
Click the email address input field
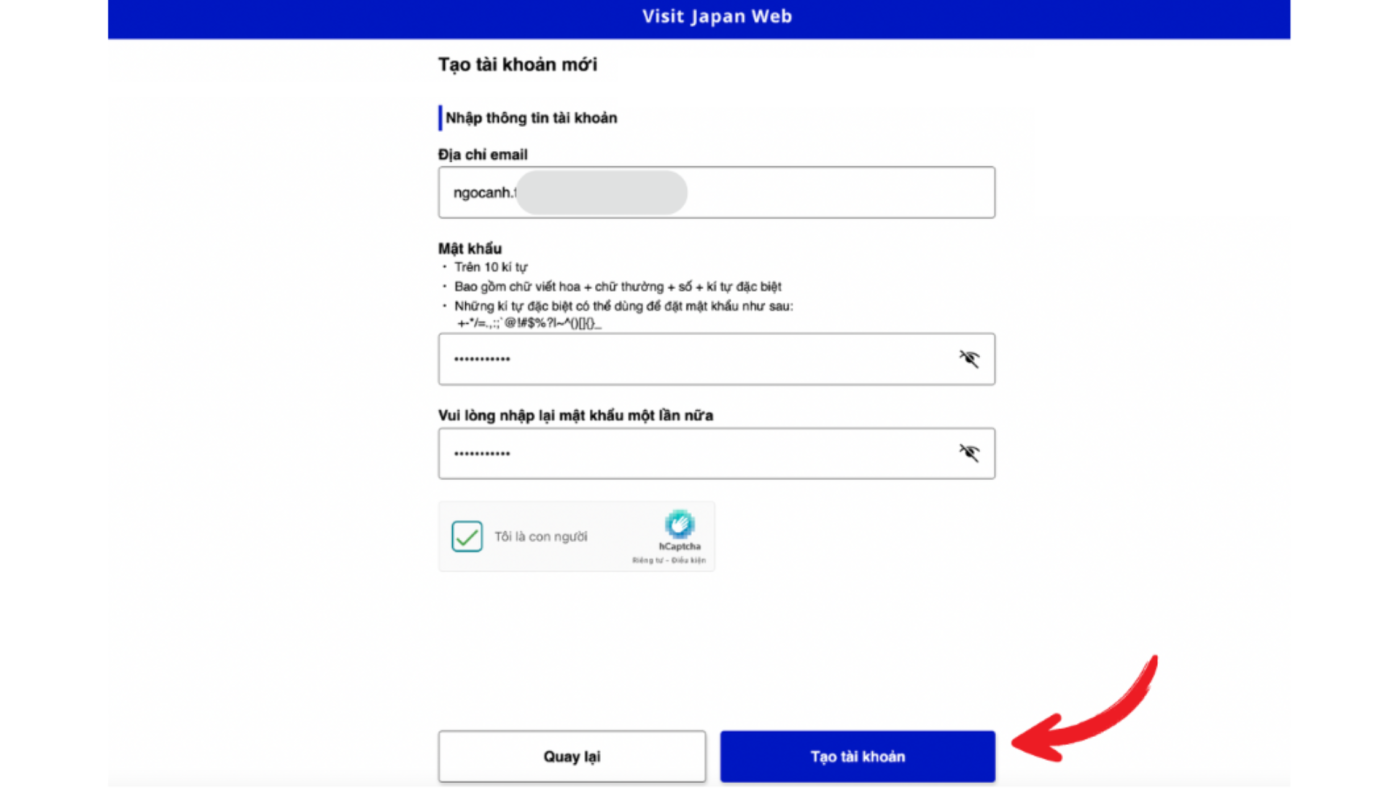click(x=716, y=192)
